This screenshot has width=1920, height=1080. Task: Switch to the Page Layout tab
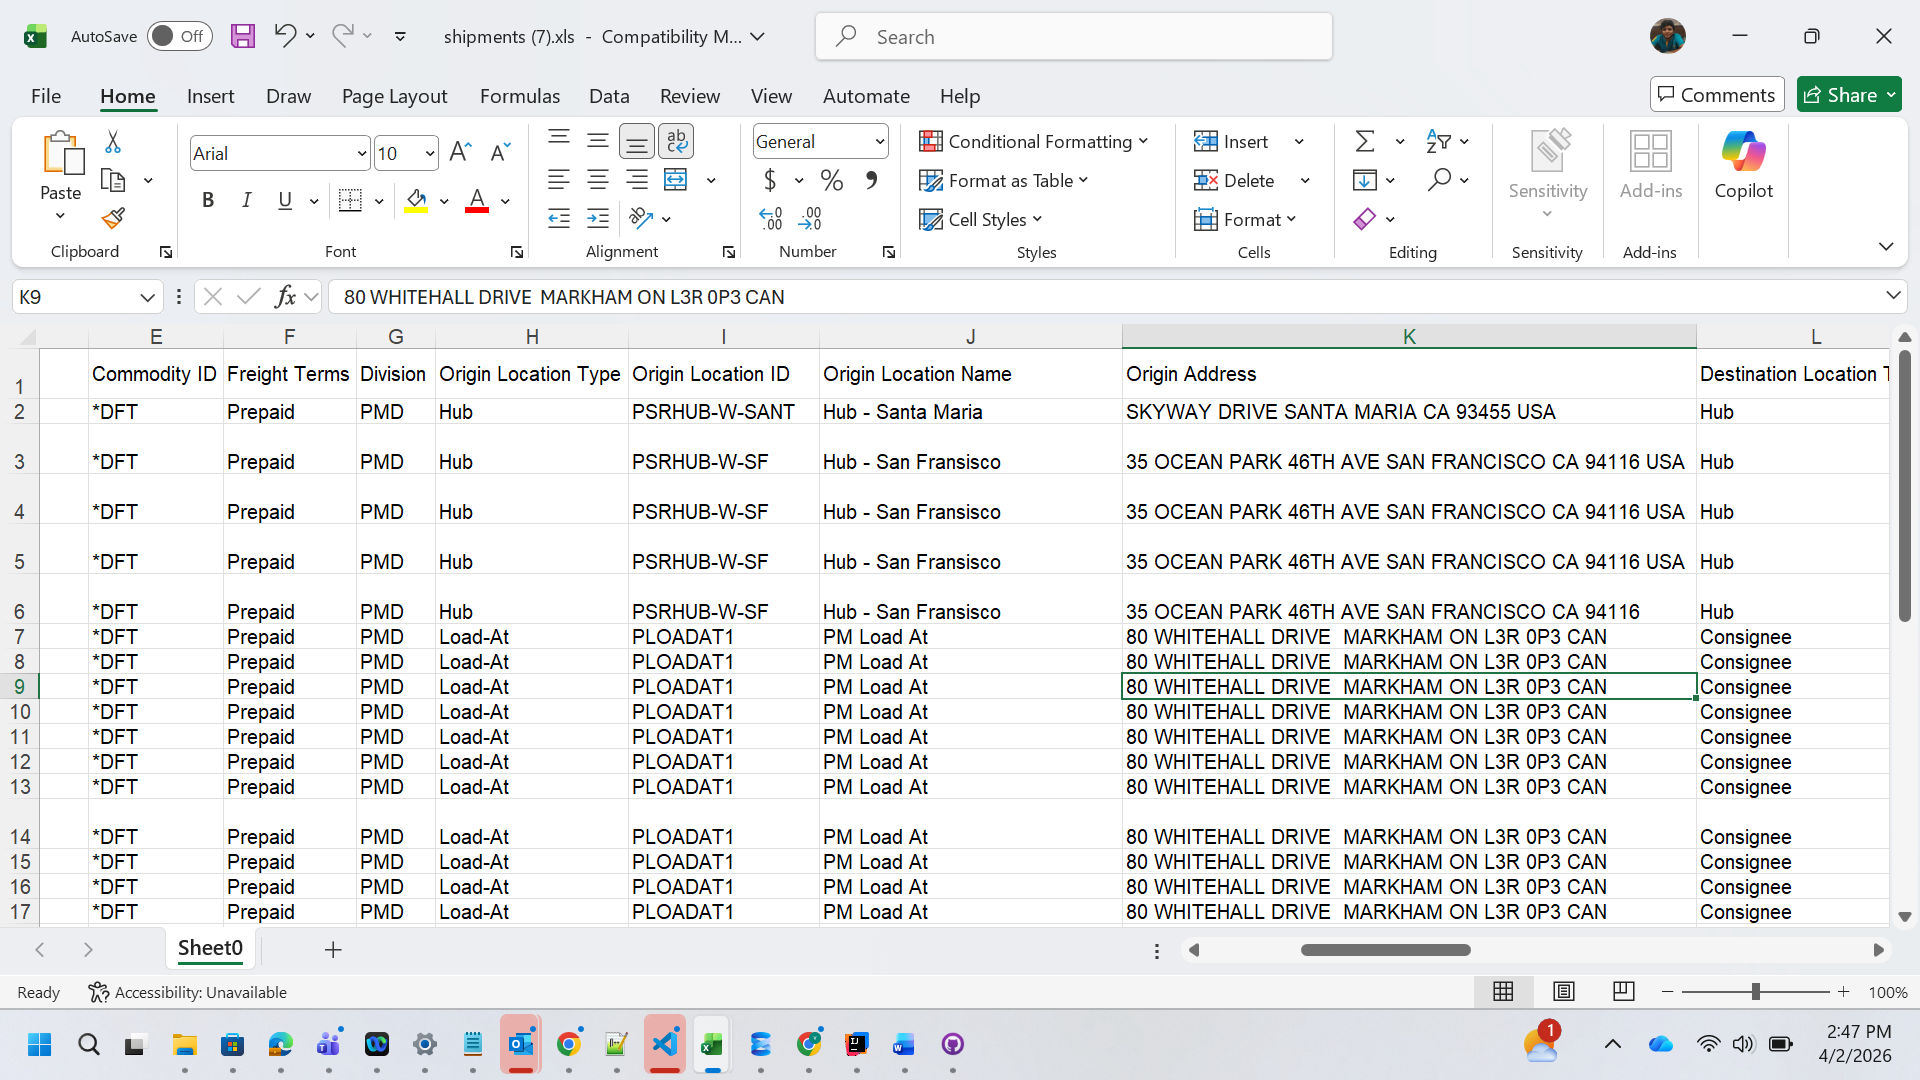coord(394,96)
